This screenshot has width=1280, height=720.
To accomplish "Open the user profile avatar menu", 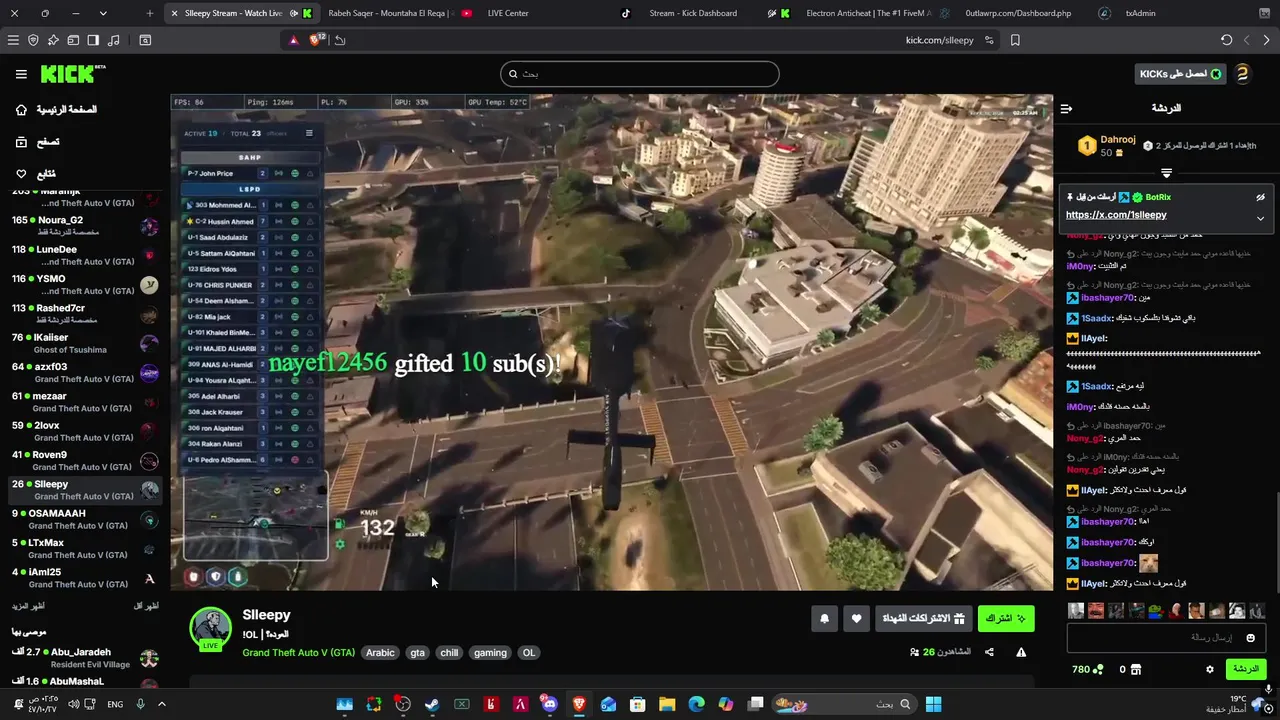I will [x=1243, y=73].
